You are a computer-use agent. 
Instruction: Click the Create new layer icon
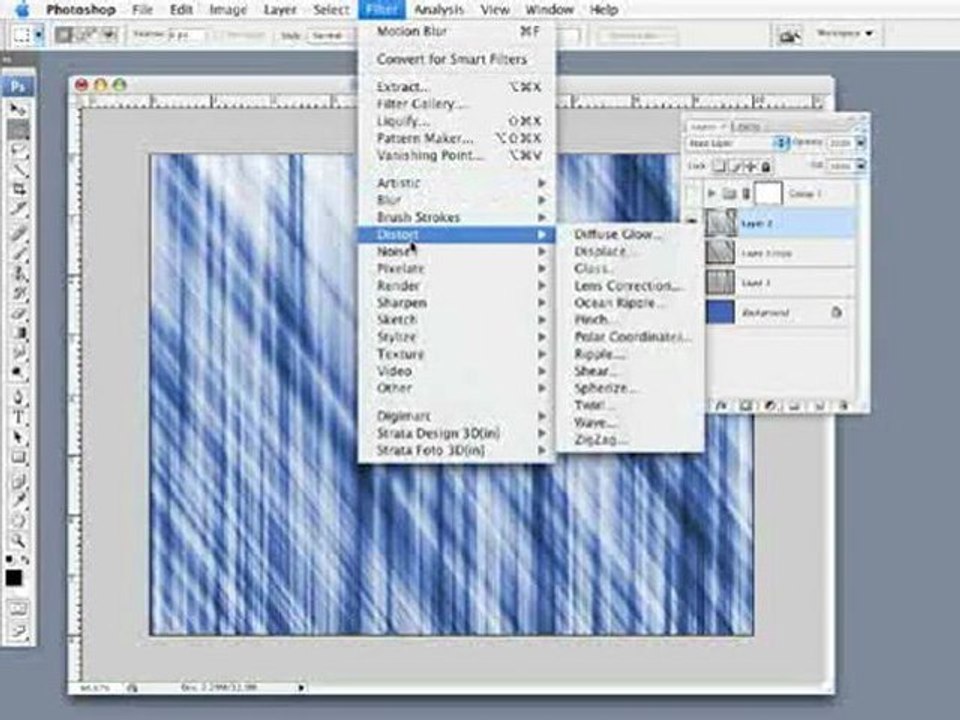[820, 405]
